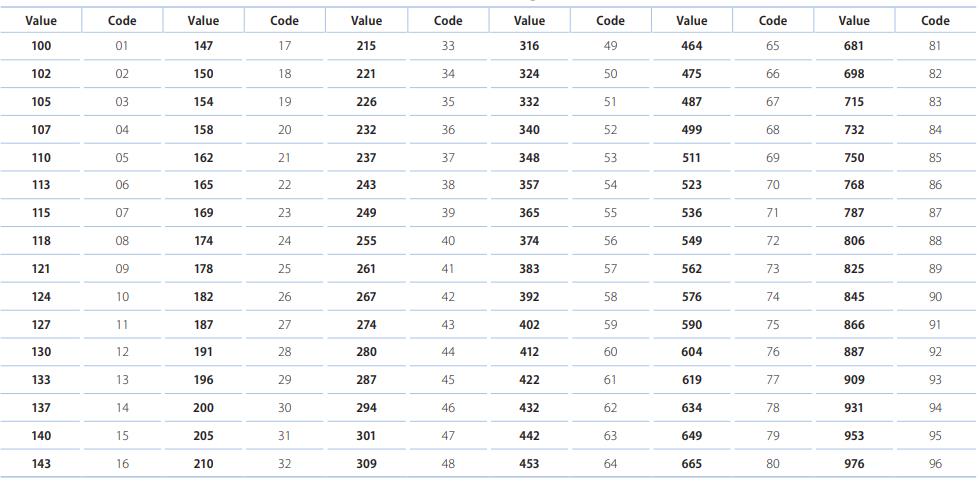Click the value 383 cell
This screenshot has height=483, width=979.
pos(529,269)
